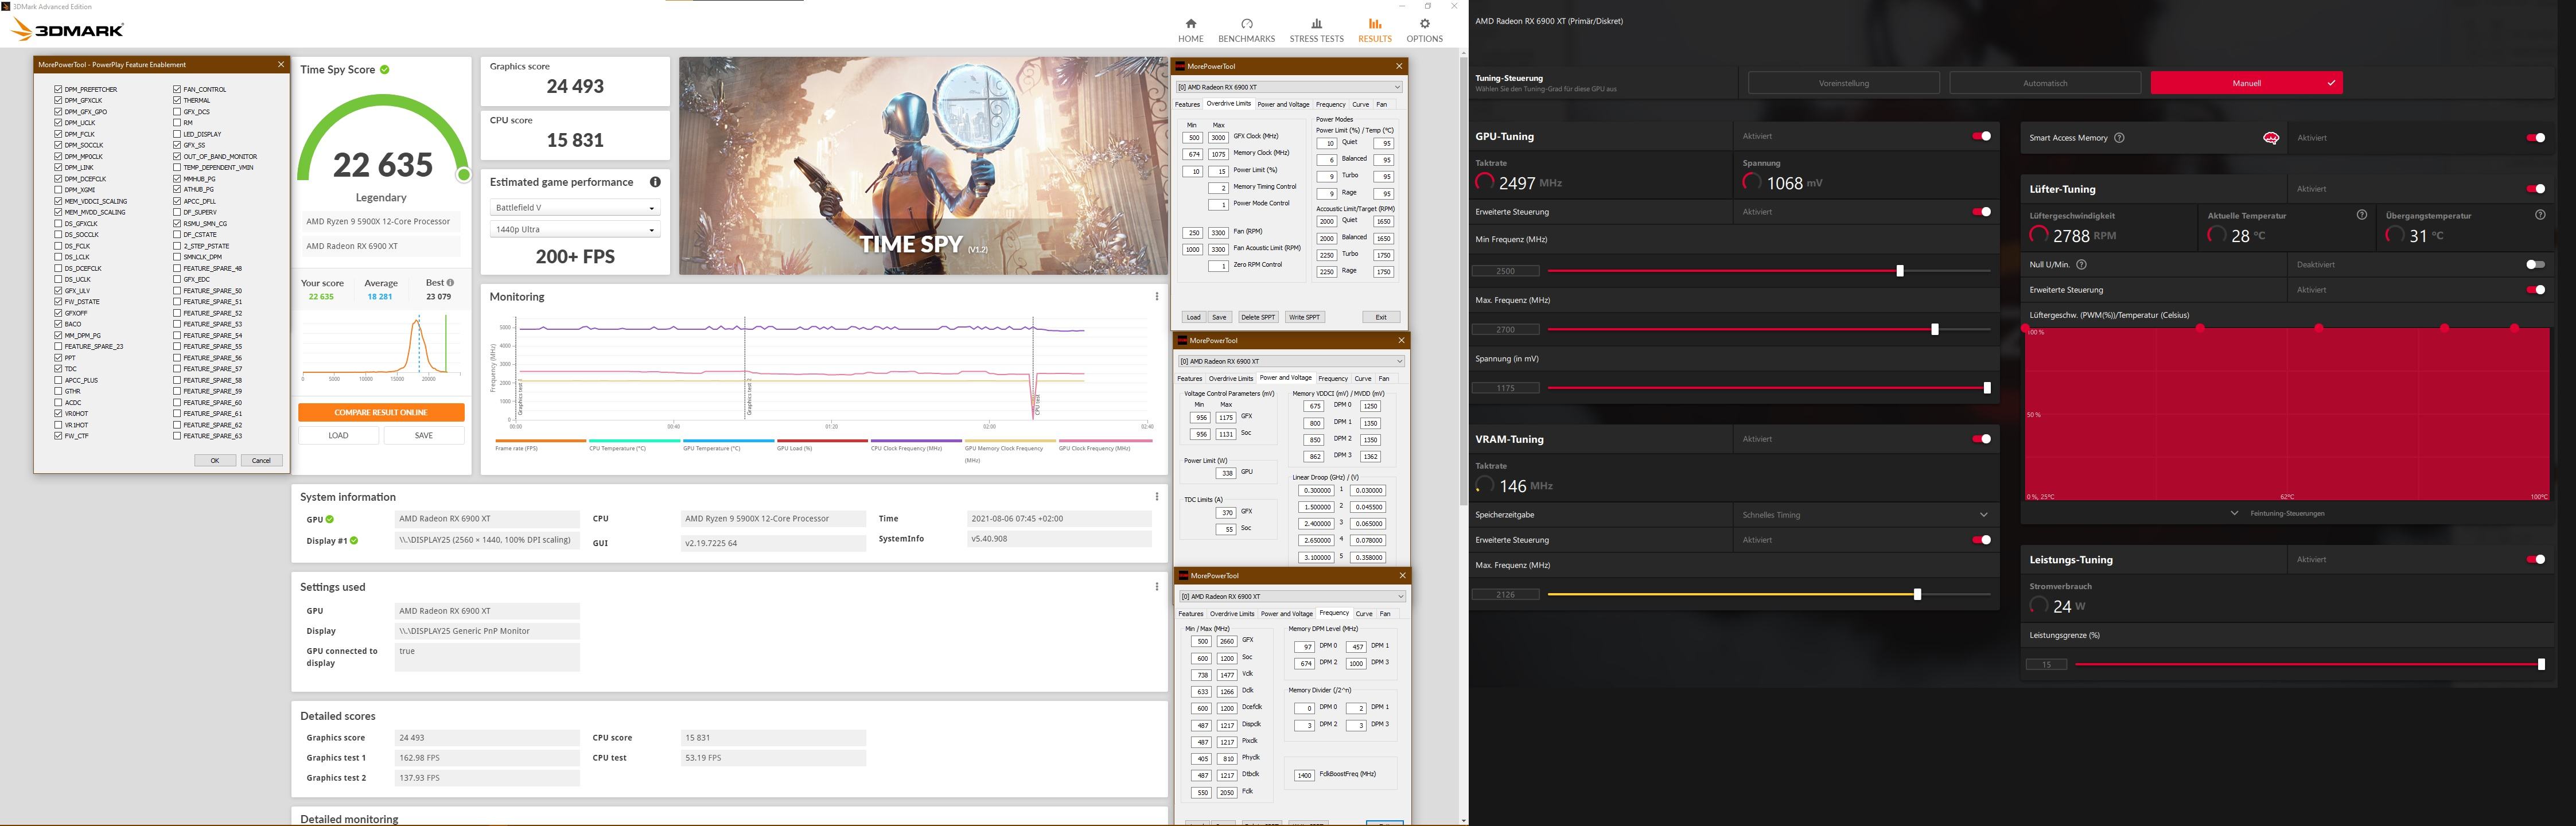Open Overdrive Limits tab in bottom MorePowerTool window

coord(1232,614)
